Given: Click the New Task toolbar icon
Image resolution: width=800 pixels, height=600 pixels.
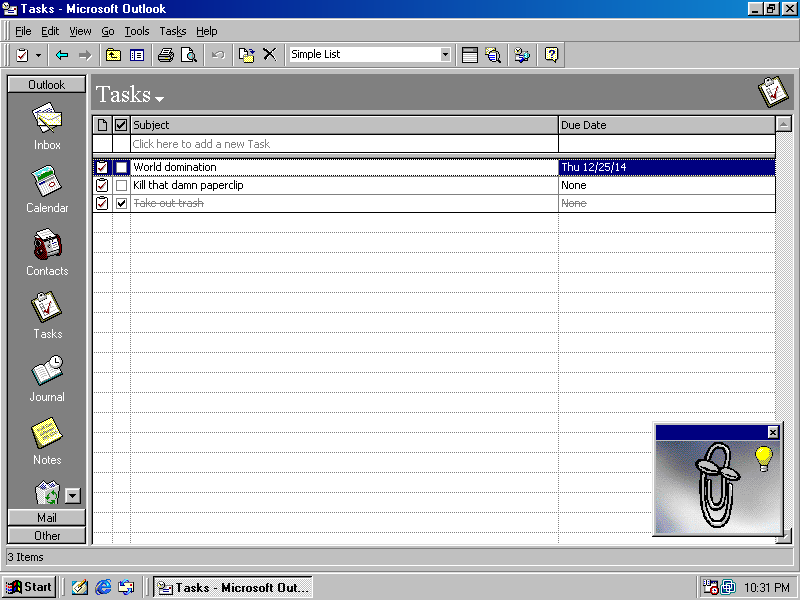Looking at the screenshot, I should tap(22, 55).
